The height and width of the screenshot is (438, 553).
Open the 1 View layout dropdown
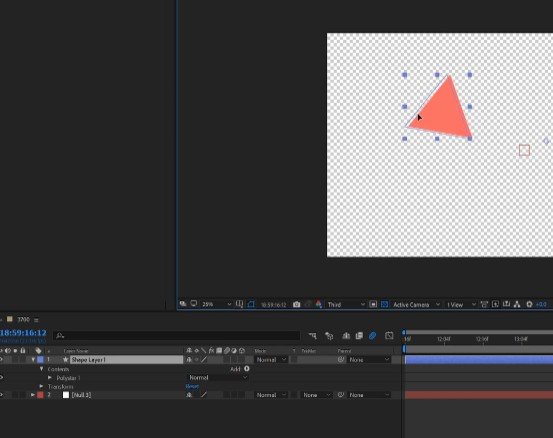tap(461, 304)
